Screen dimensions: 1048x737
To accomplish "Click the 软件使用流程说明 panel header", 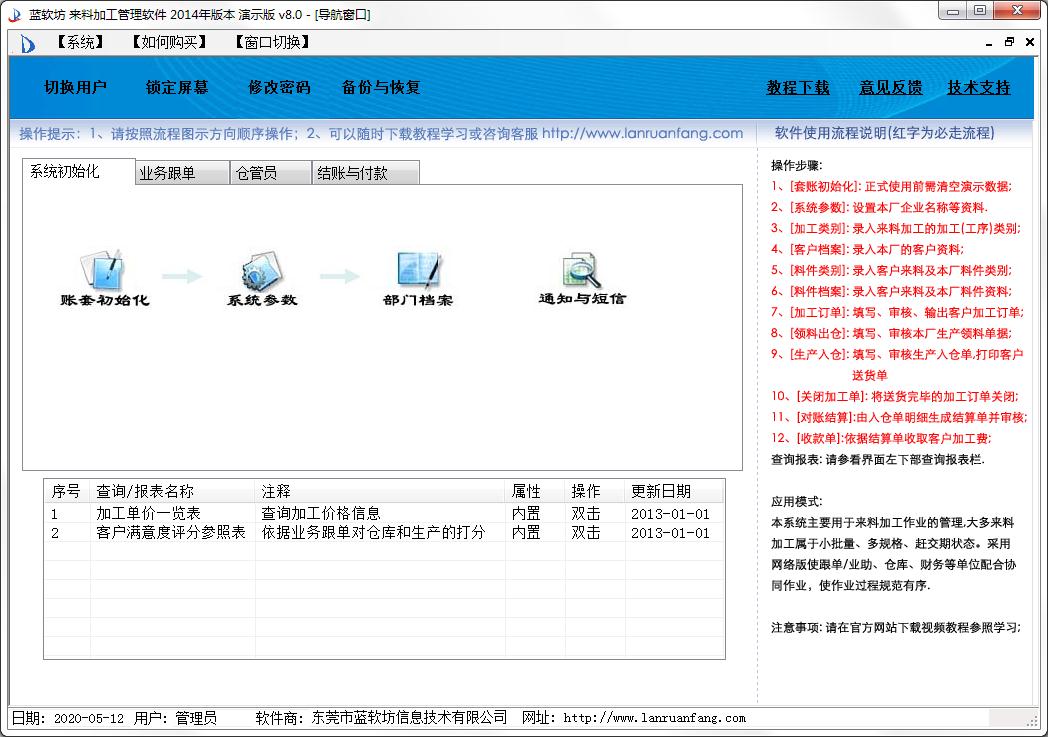I will tap(884, 133).
